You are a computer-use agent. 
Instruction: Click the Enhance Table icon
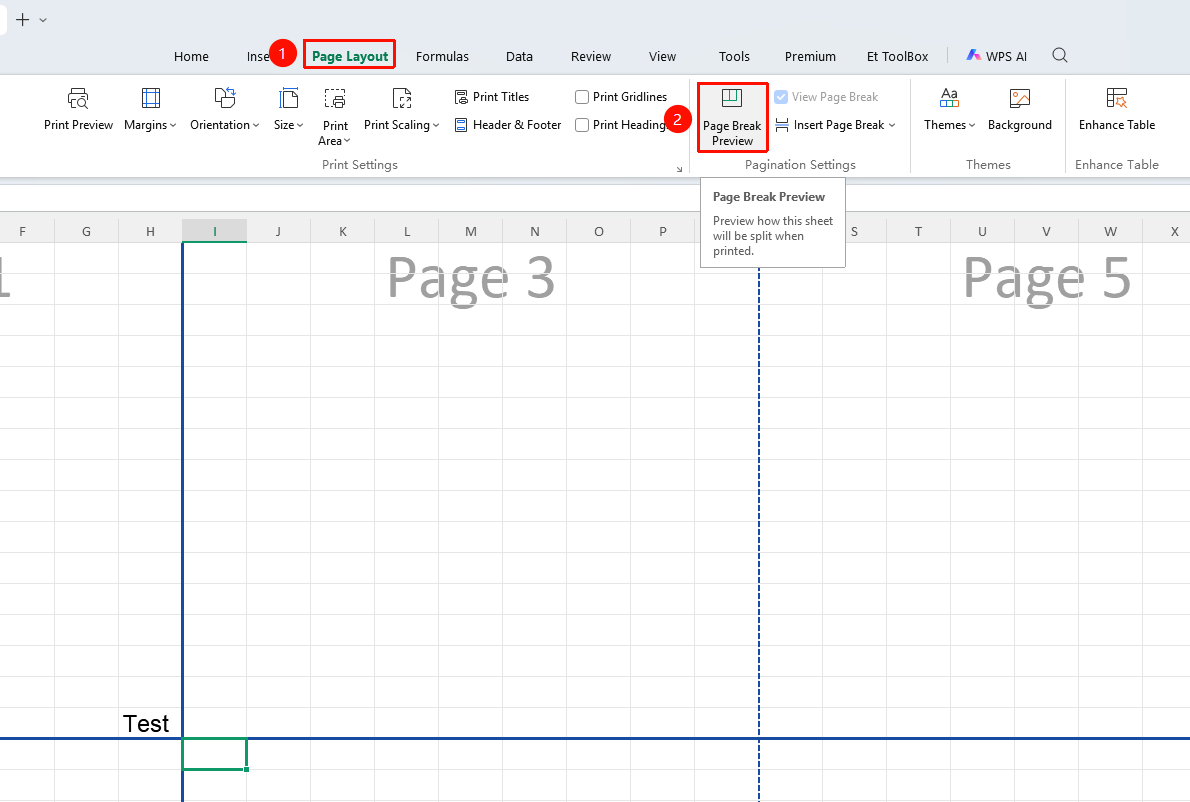(x=1117, y=99)
